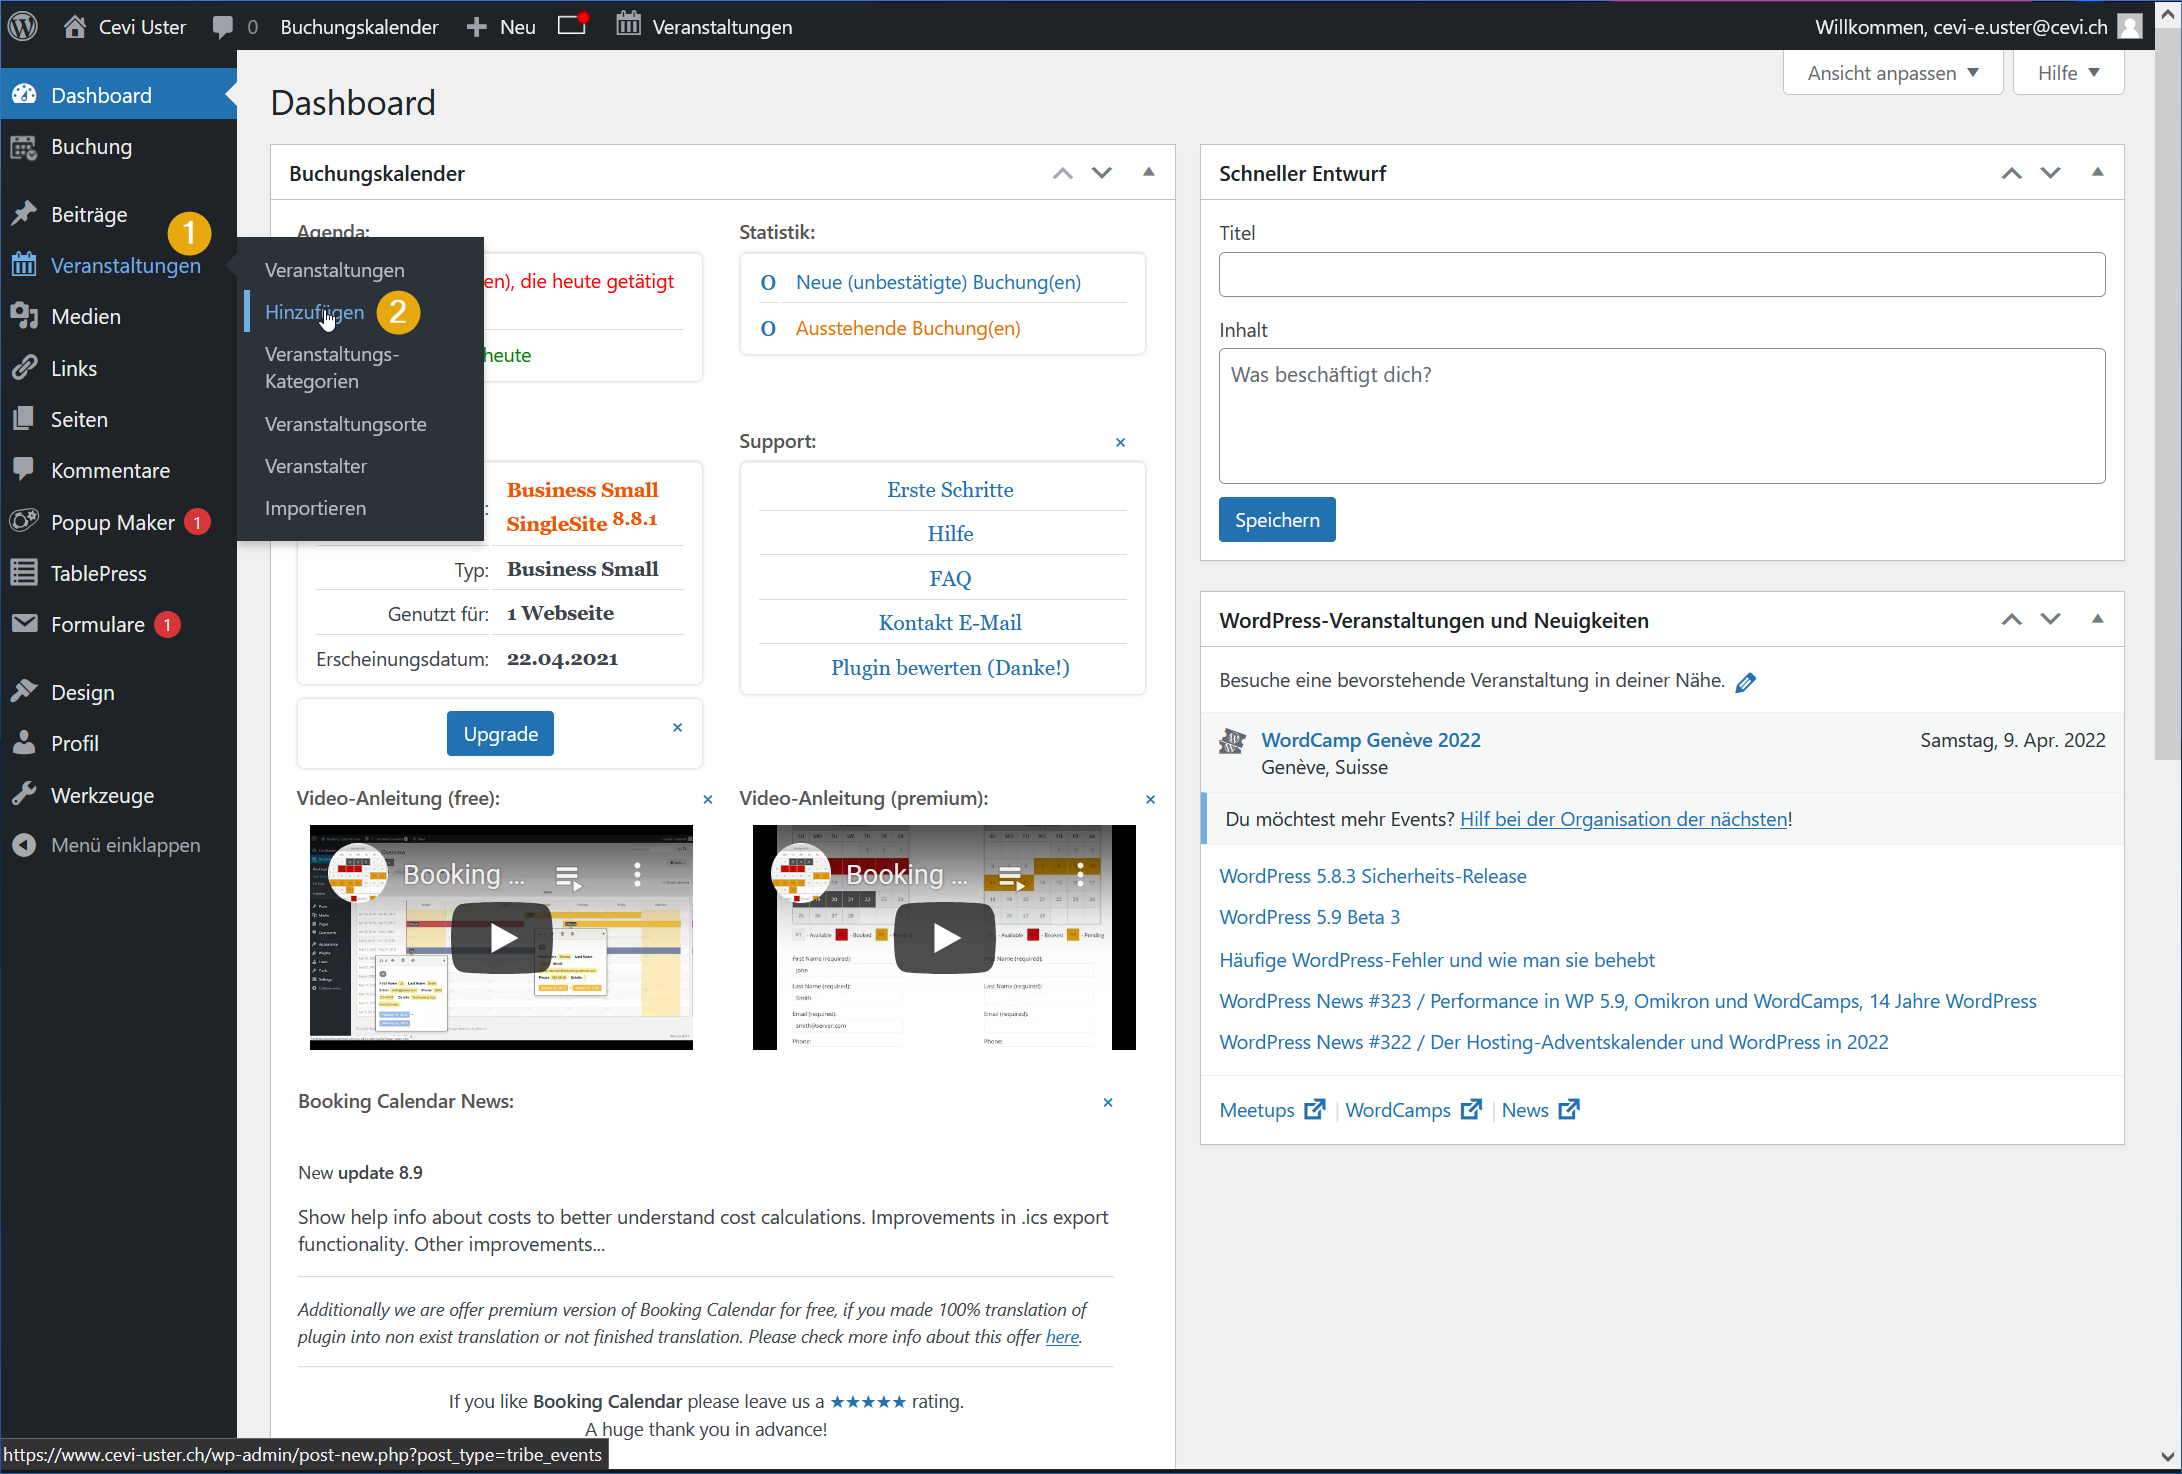
Task: Click into the Titel input field
Action: click(1661, 274)
